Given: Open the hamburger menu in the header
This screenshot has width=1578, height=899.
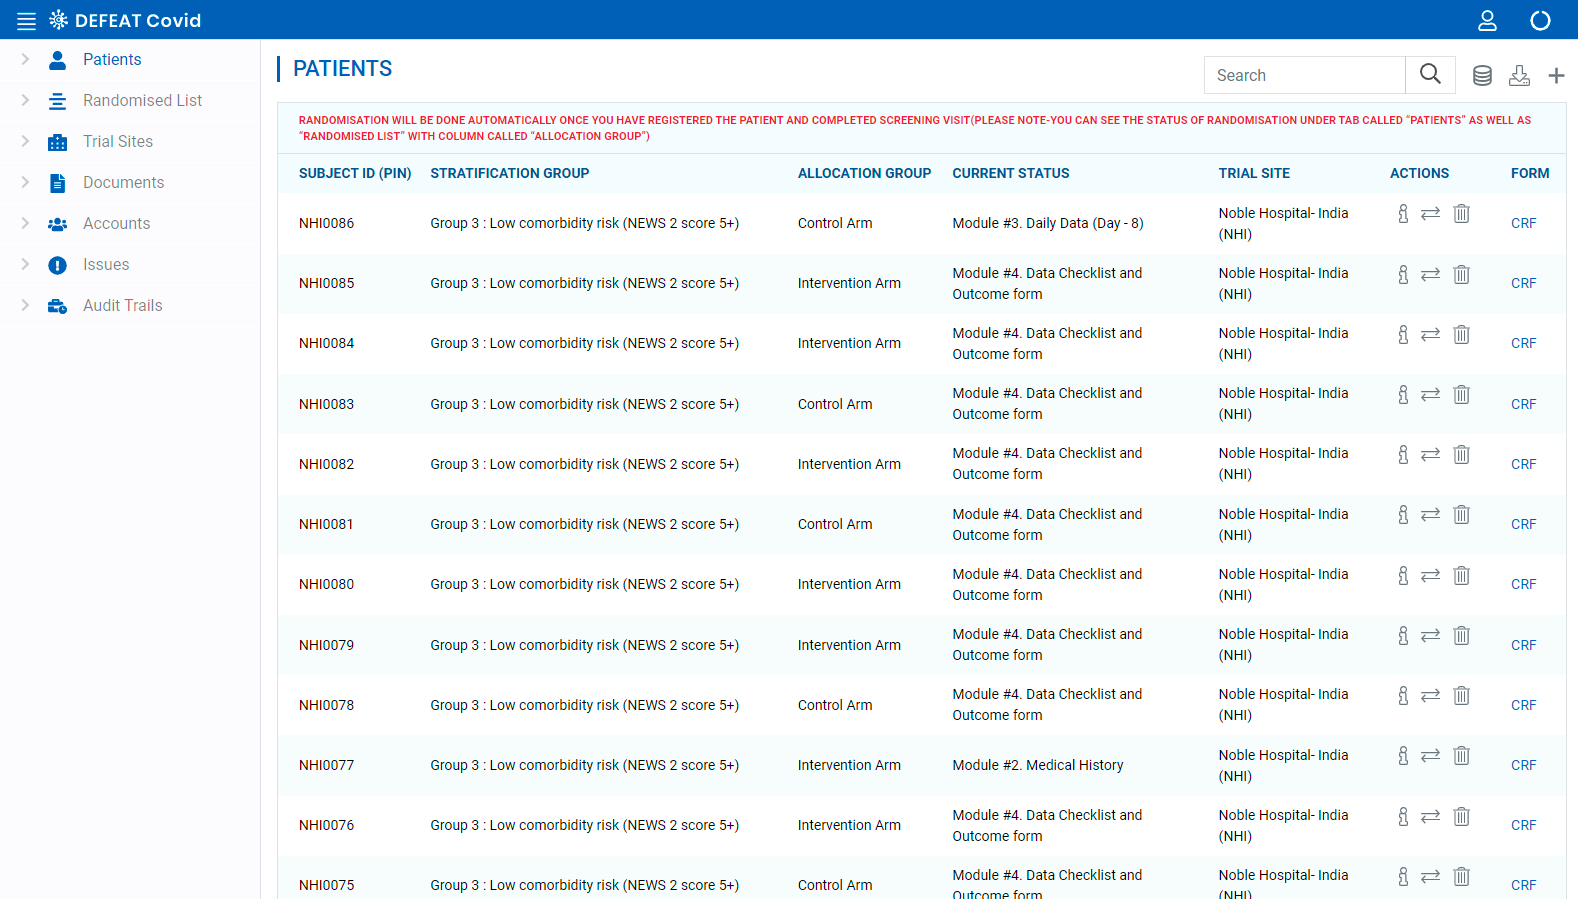Looking at the screenshot, I should pyautogui.click(x=26, y=21).
